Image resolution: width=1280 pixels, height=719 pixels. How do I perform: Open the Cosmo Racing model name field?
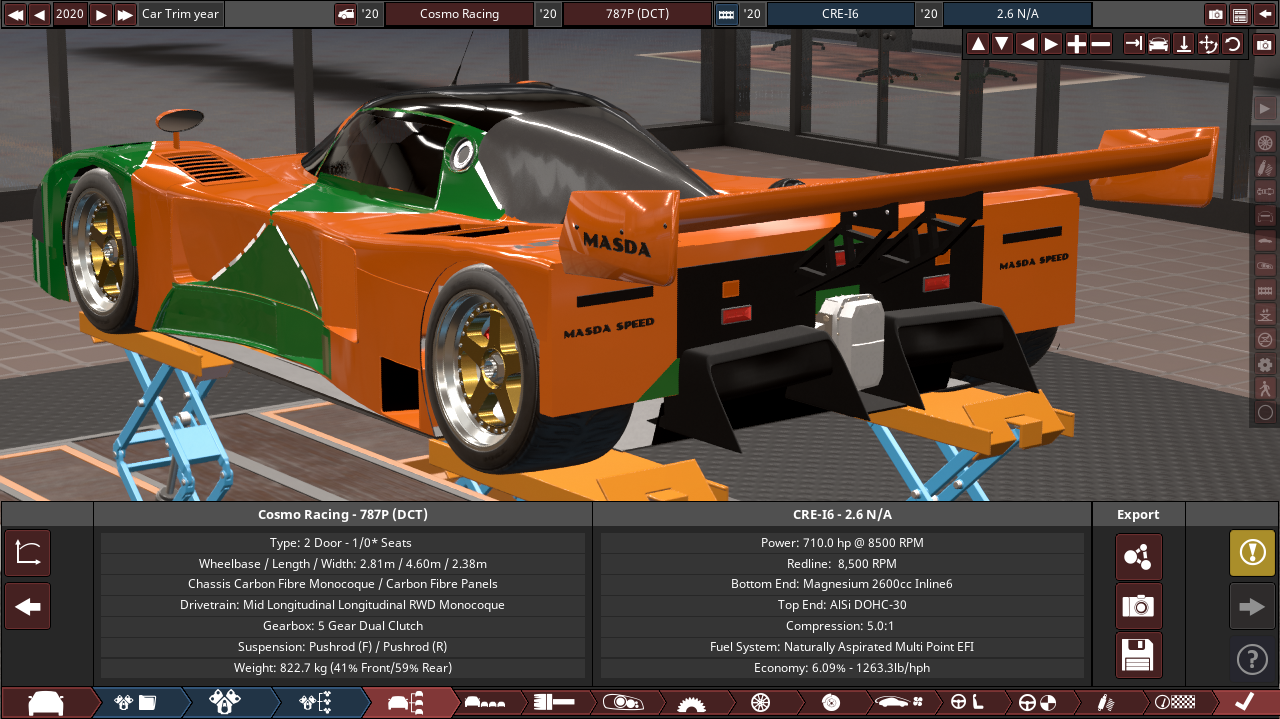(459, 14)
